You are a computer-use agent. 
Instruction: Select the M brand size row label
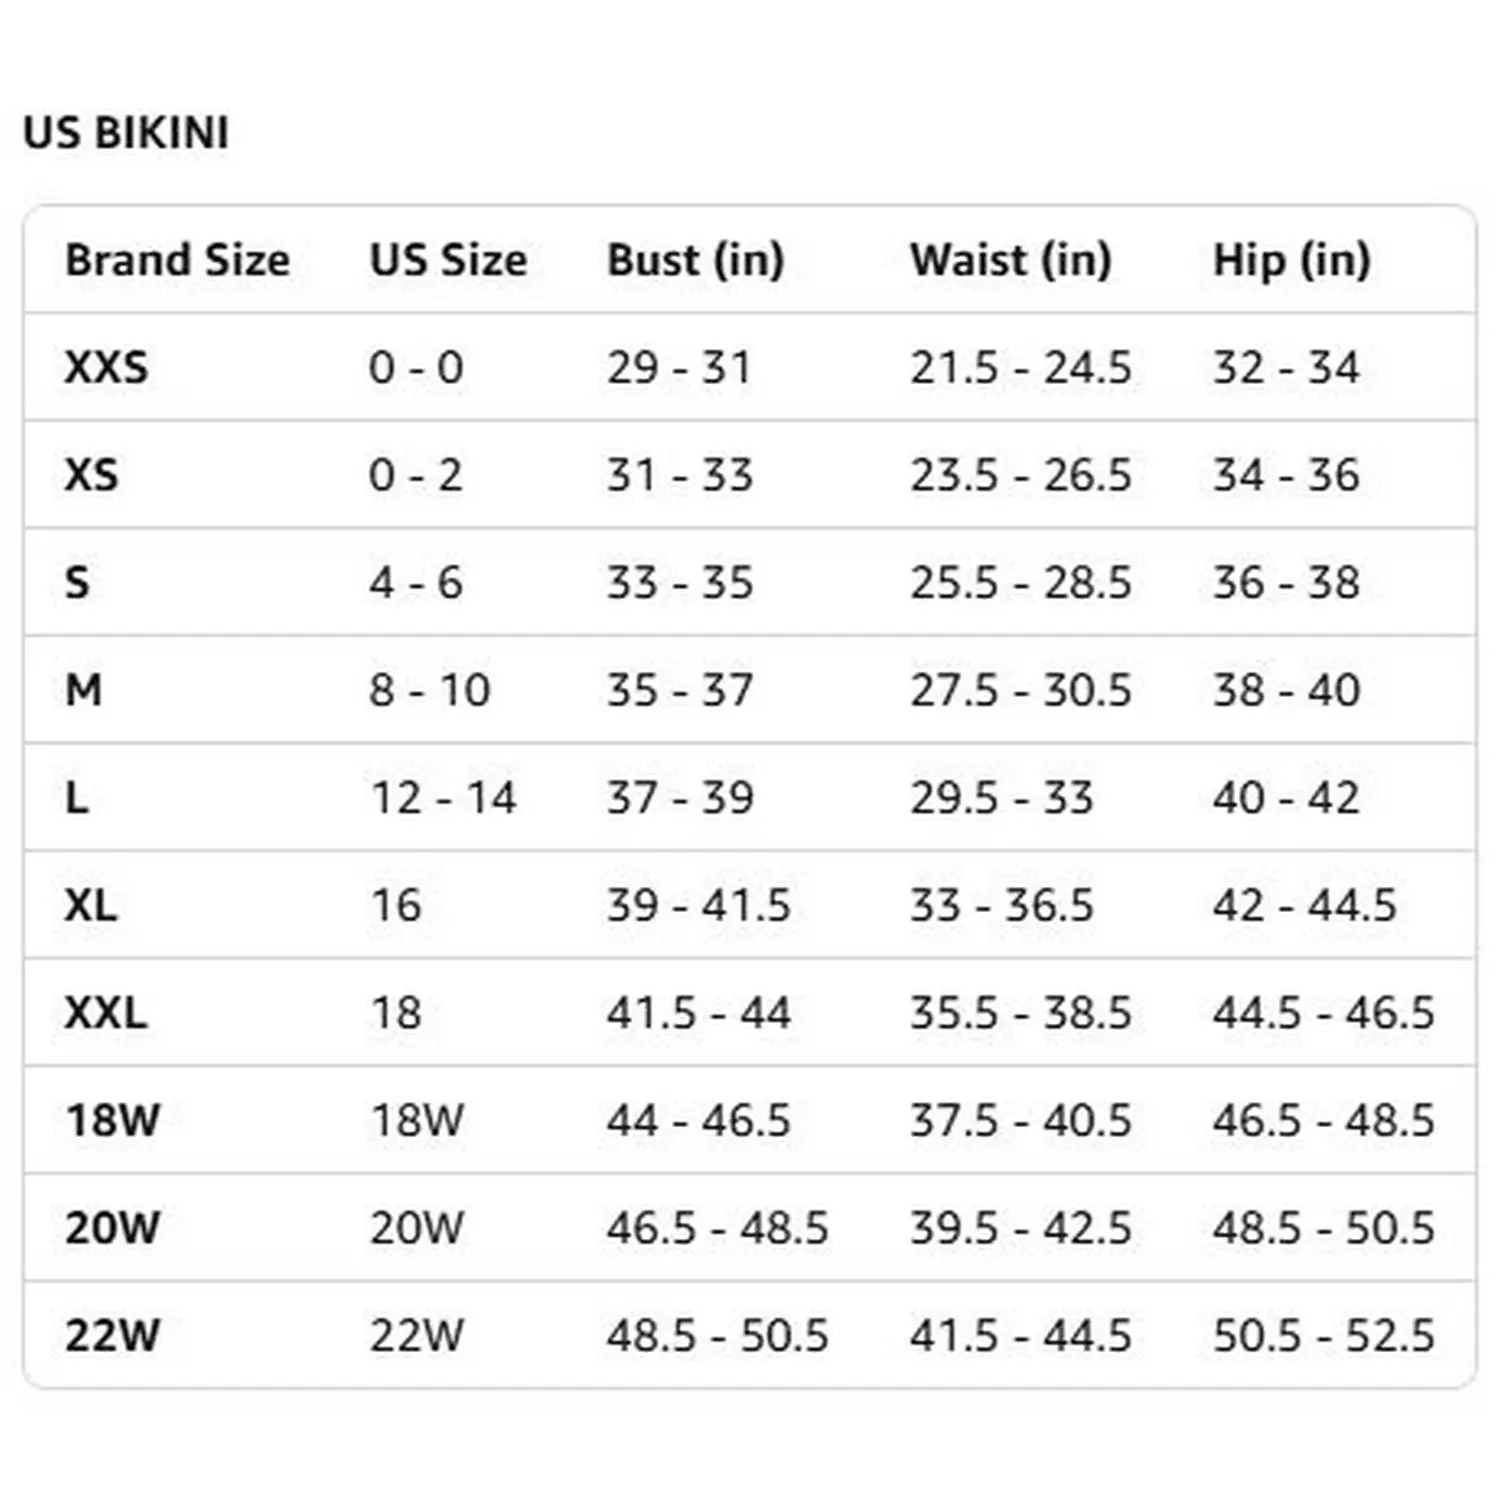pos(83,690)
